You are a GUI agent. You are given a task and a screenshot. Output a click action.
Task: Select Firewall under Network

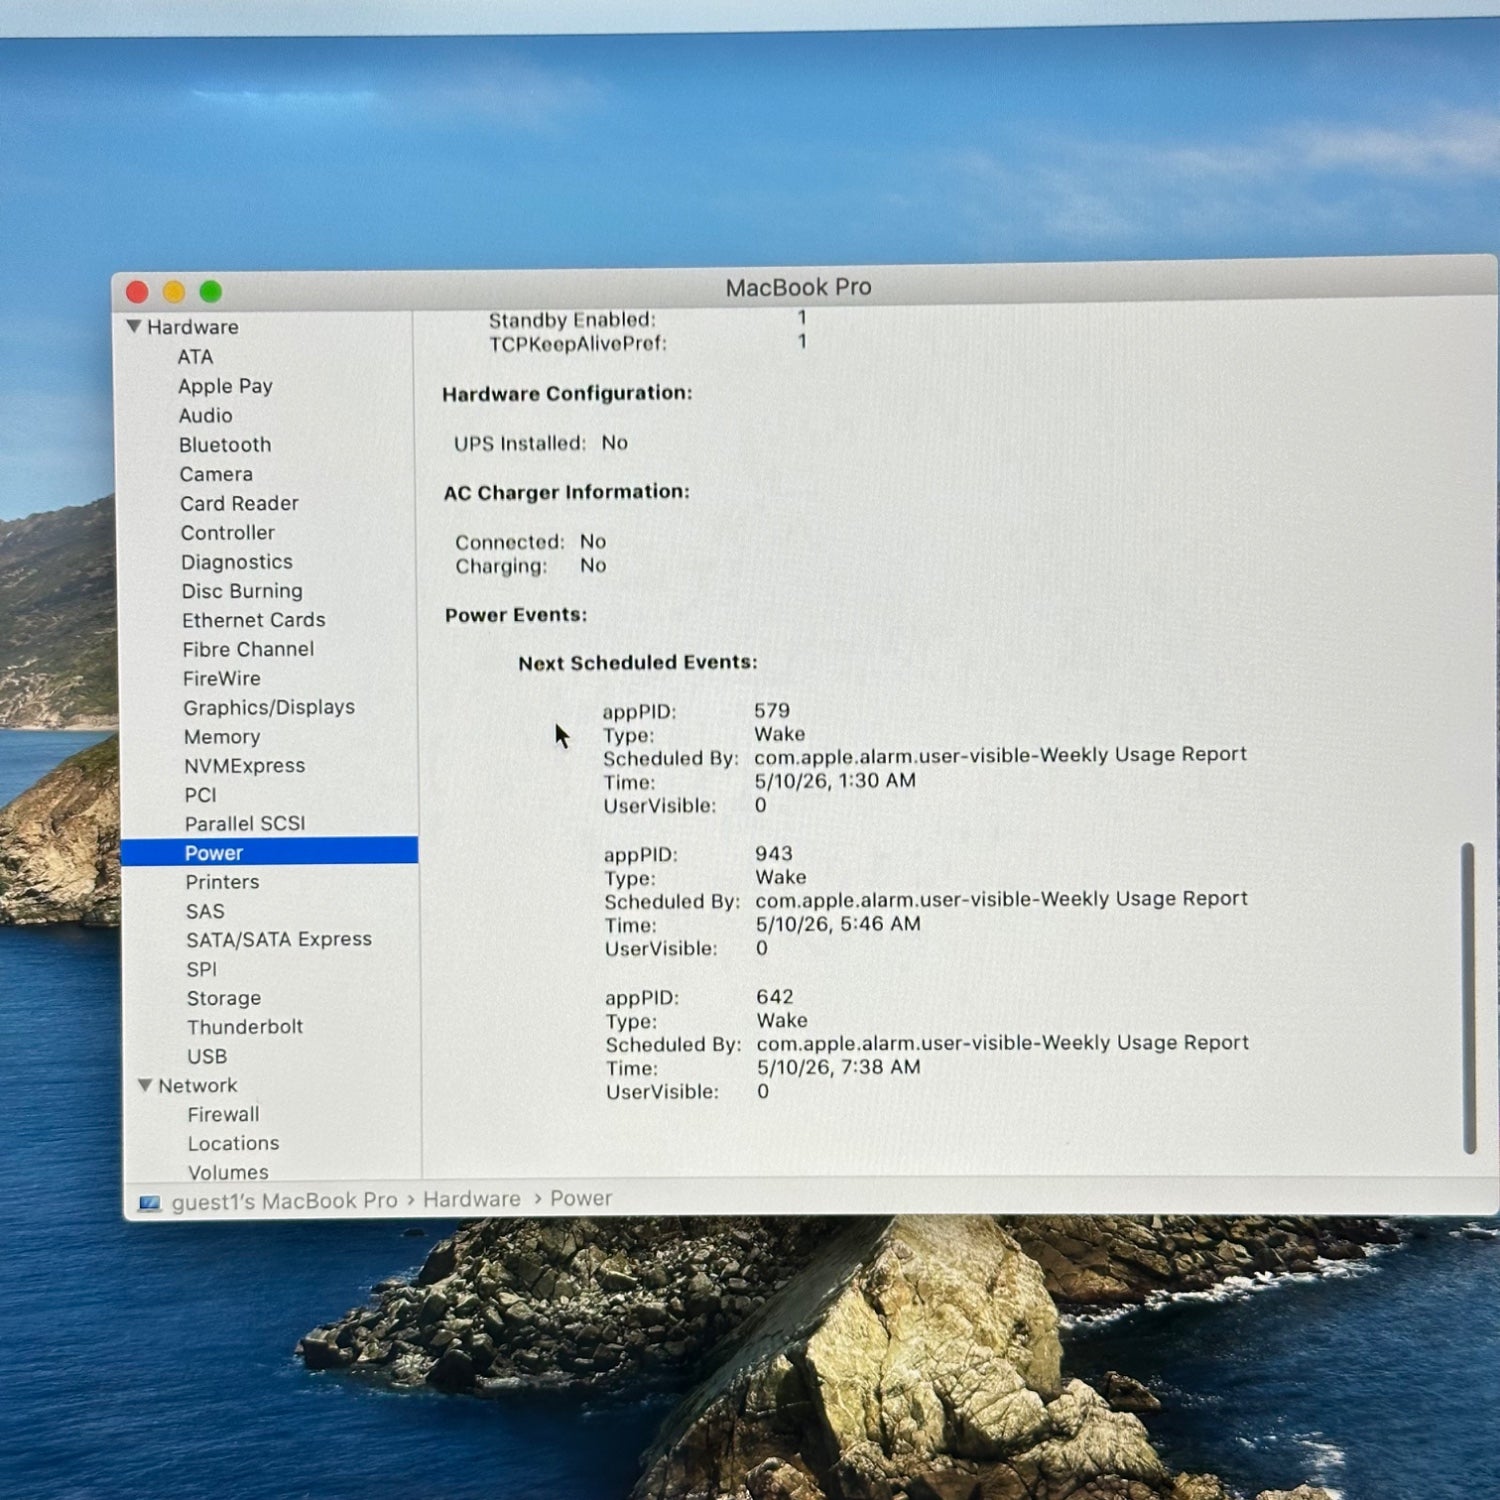pyautogui.click(x=223, y=1114)
